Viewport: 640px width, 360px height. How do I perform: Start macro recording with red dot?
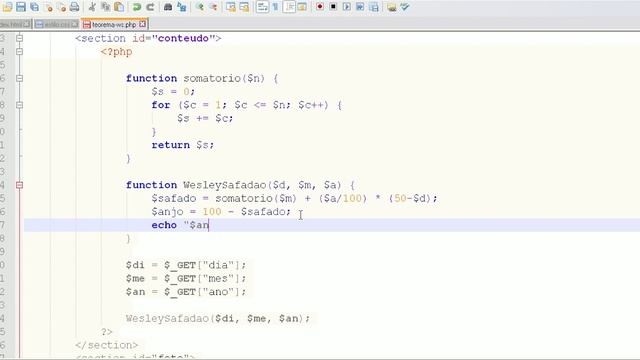(x=320, y=7)
